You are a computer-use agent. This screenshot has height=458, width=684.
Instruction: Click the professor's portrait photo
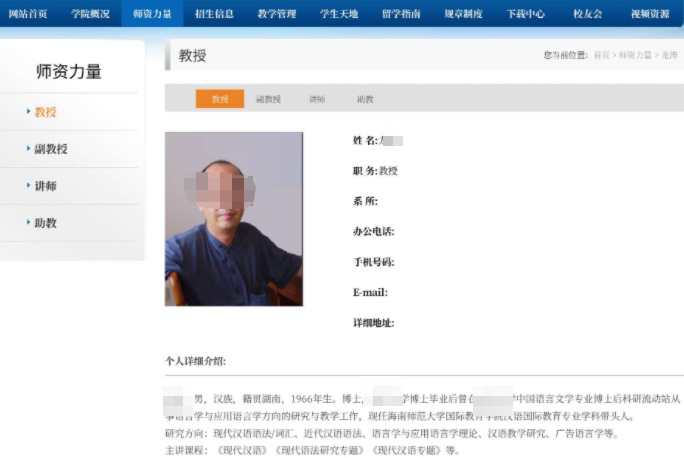(x=234, y=219)
